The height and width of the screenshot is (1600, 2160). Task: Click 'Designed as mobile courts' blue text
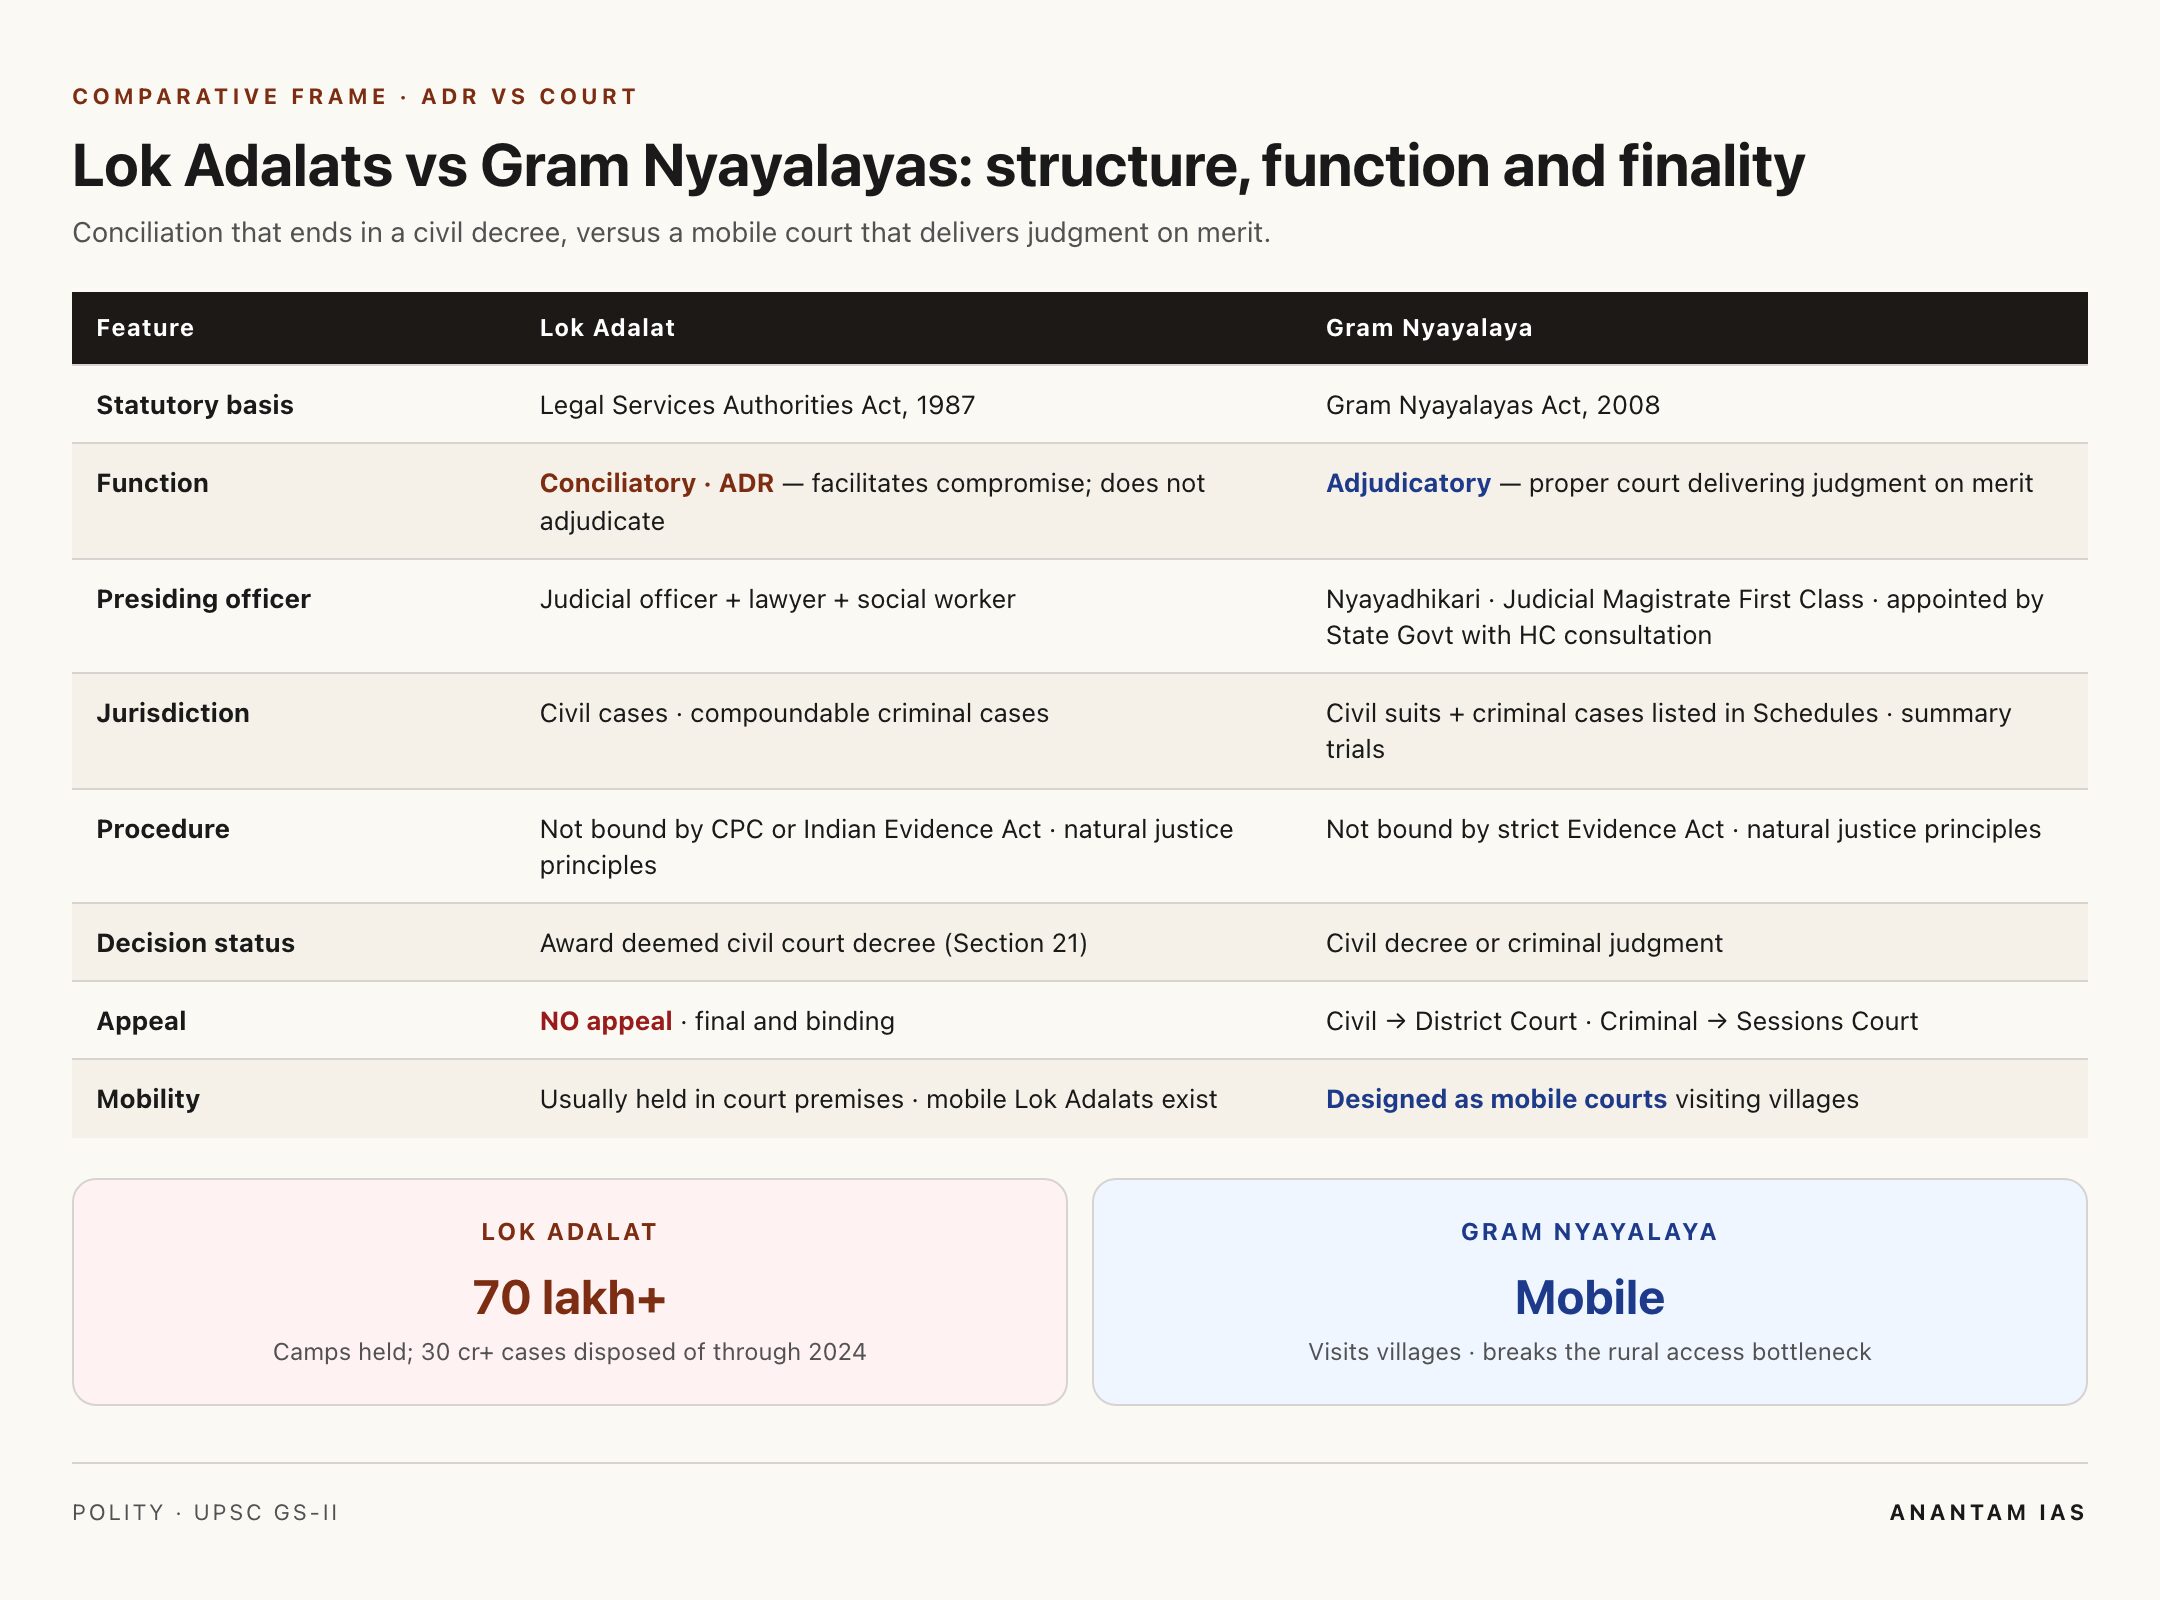pos(1496,1099)
